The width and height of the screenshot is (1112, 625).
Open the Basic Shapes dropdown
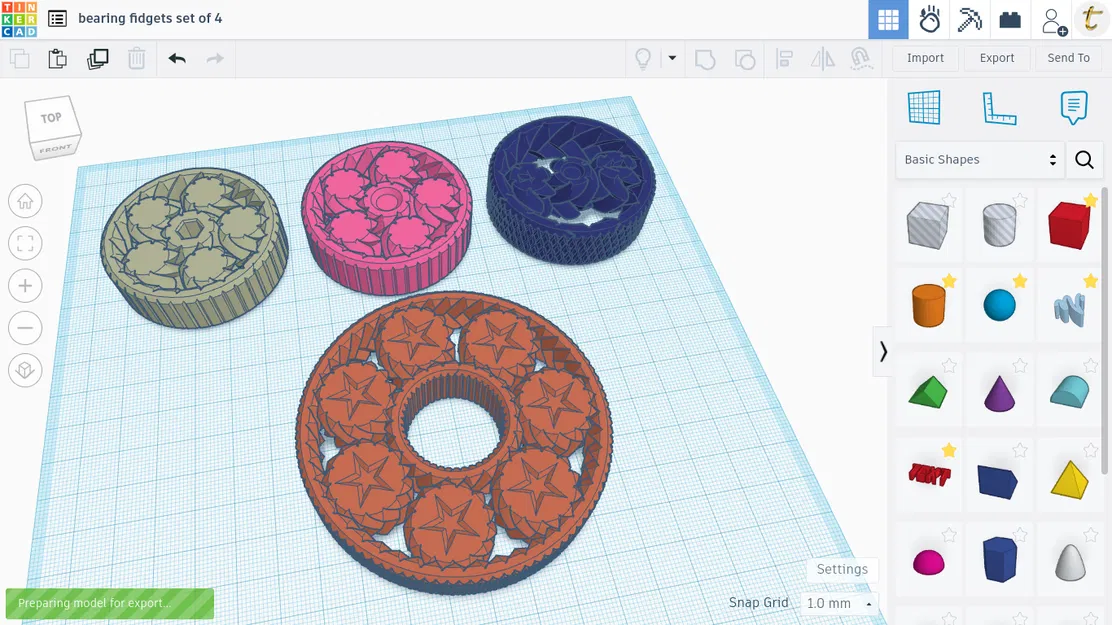980,160
